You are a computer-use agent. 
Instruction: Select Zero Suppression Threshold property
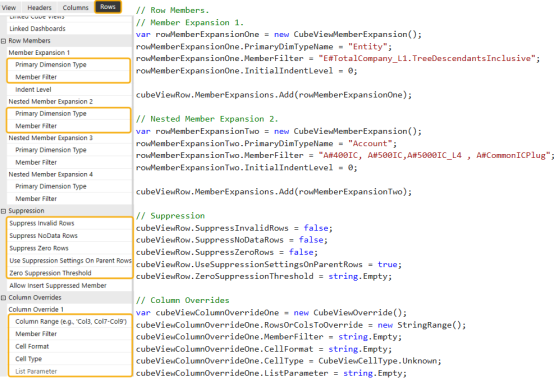click(69, 273)
